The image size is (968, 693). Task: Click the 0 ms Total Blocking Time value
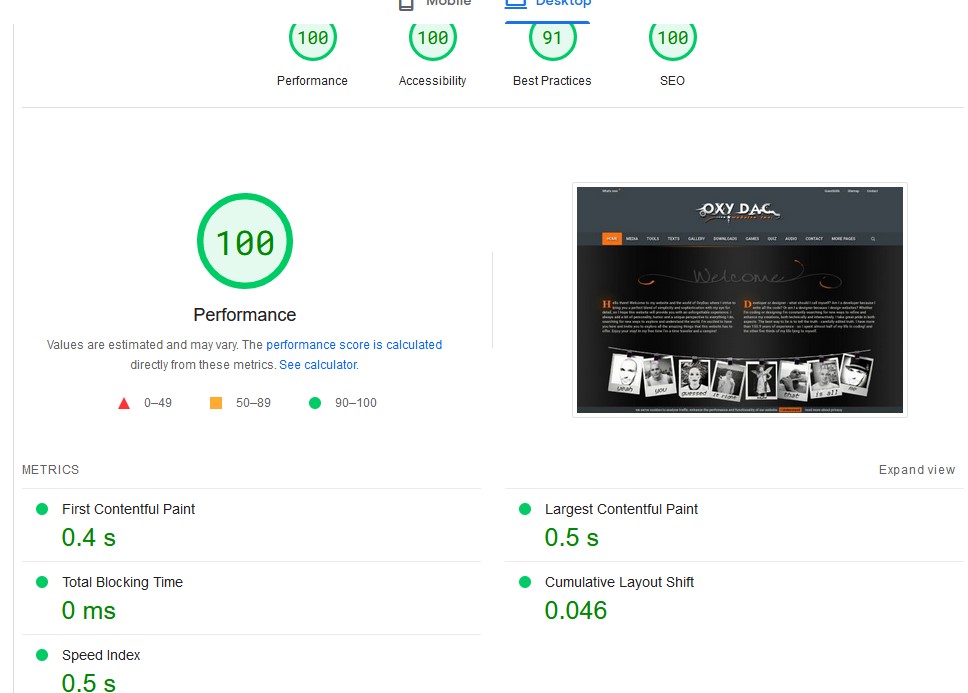click(89, 610)
